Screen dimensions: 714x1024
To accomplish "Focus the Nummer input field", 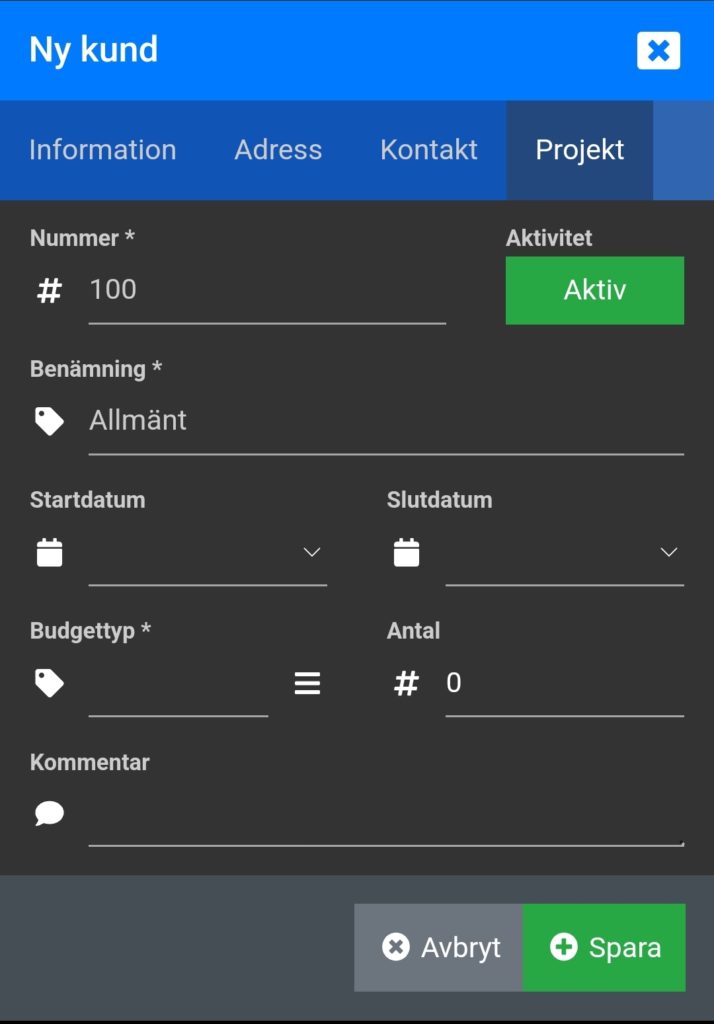I will (267, 291).
